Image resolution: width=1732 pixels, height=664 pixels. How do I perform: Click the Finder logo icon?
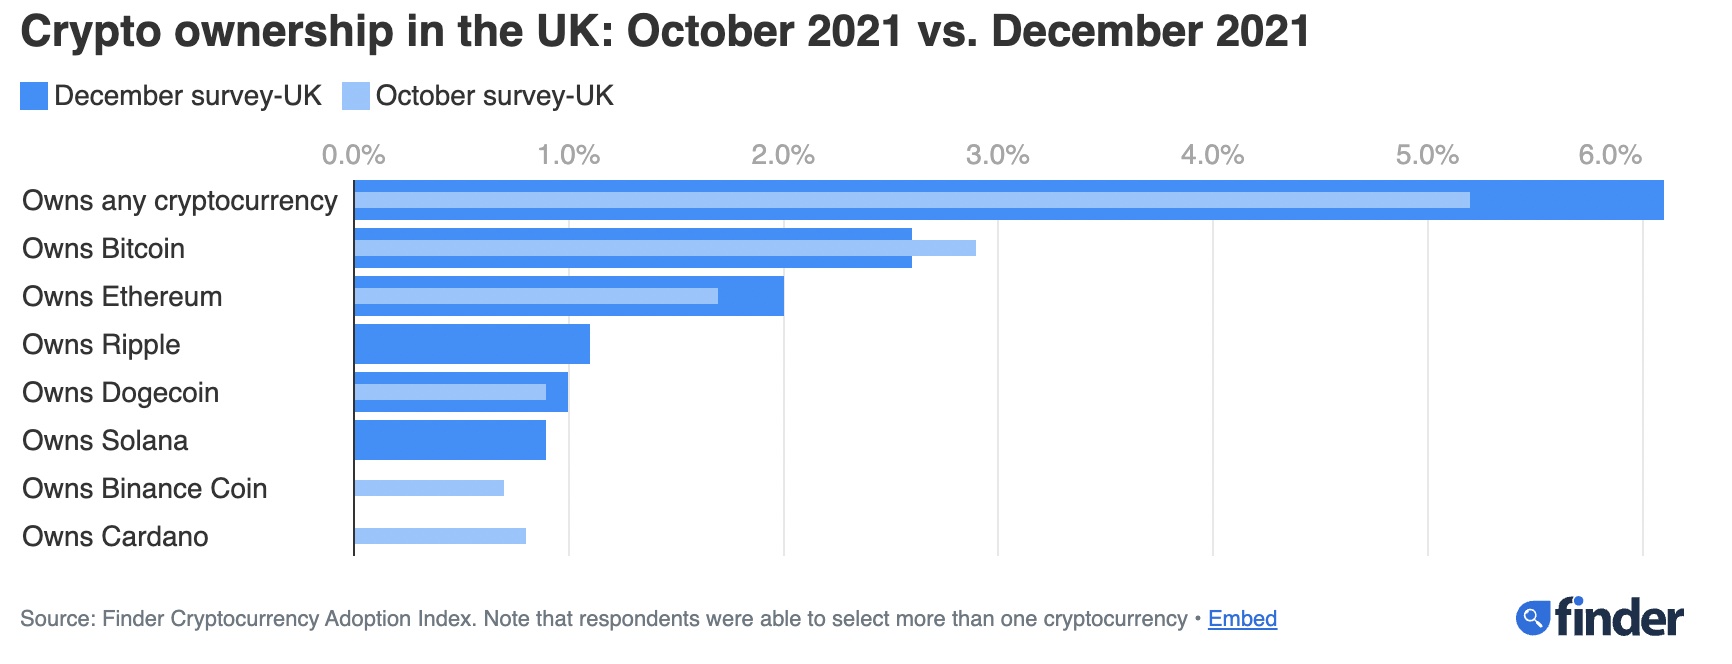click(1532, 618)
